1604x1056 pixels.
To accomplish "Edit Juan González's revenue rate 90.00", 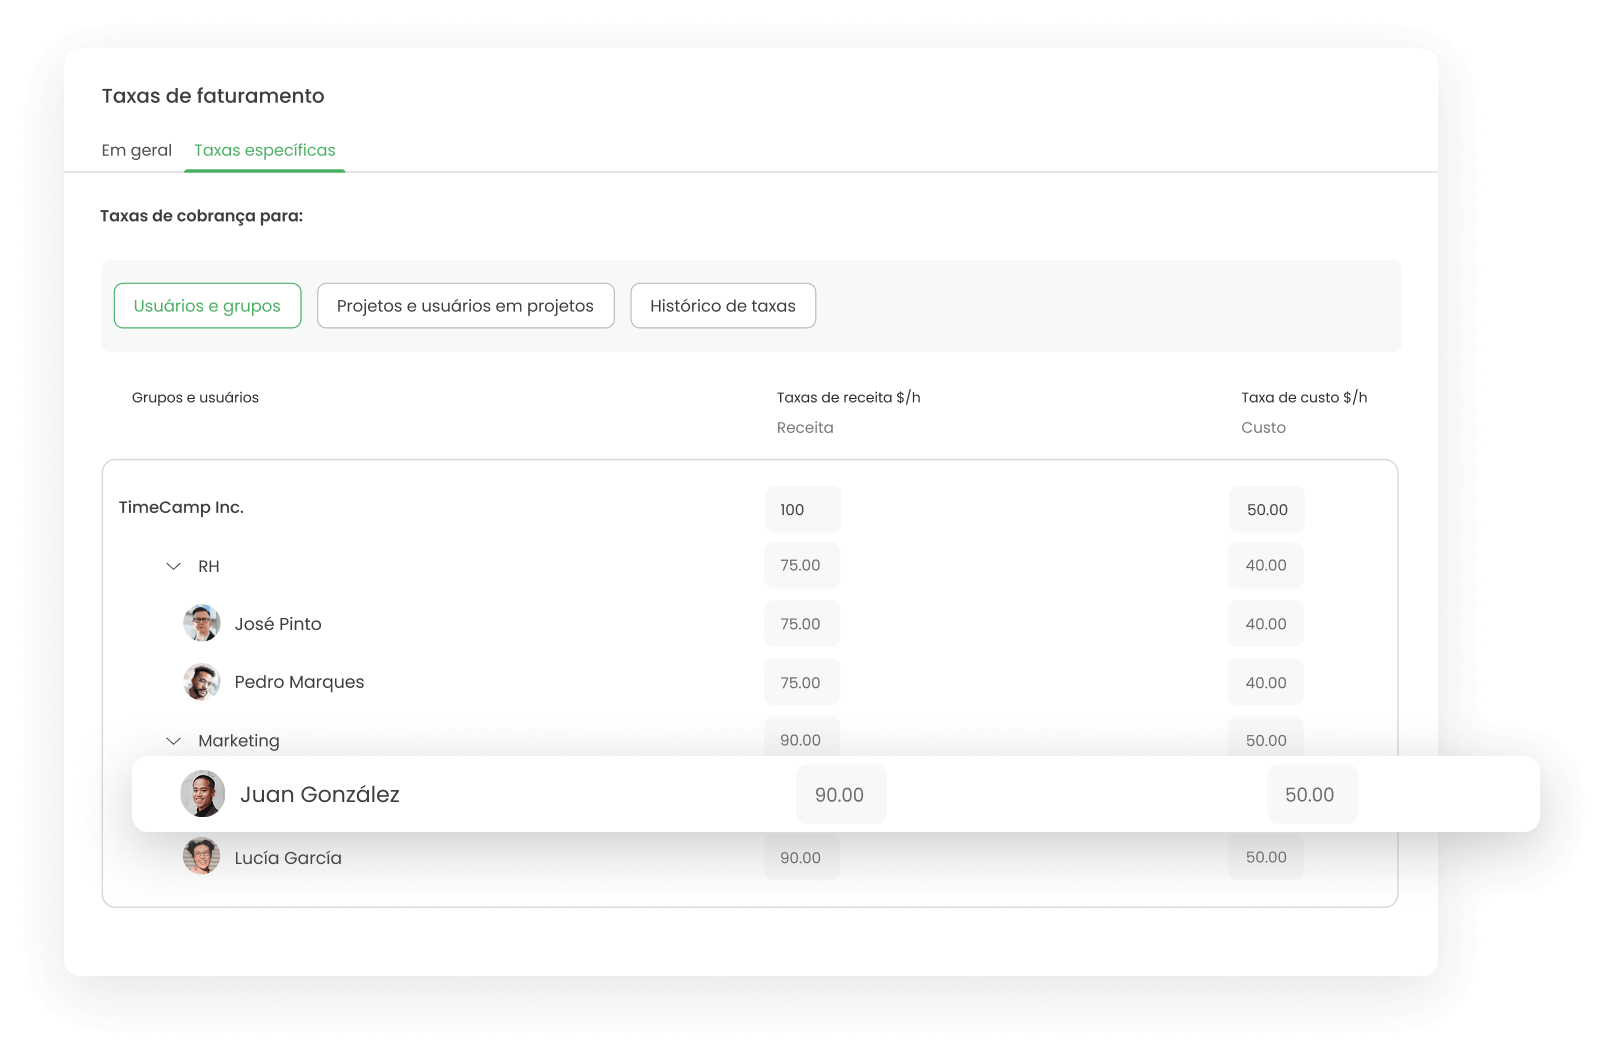I will [840, 795].
